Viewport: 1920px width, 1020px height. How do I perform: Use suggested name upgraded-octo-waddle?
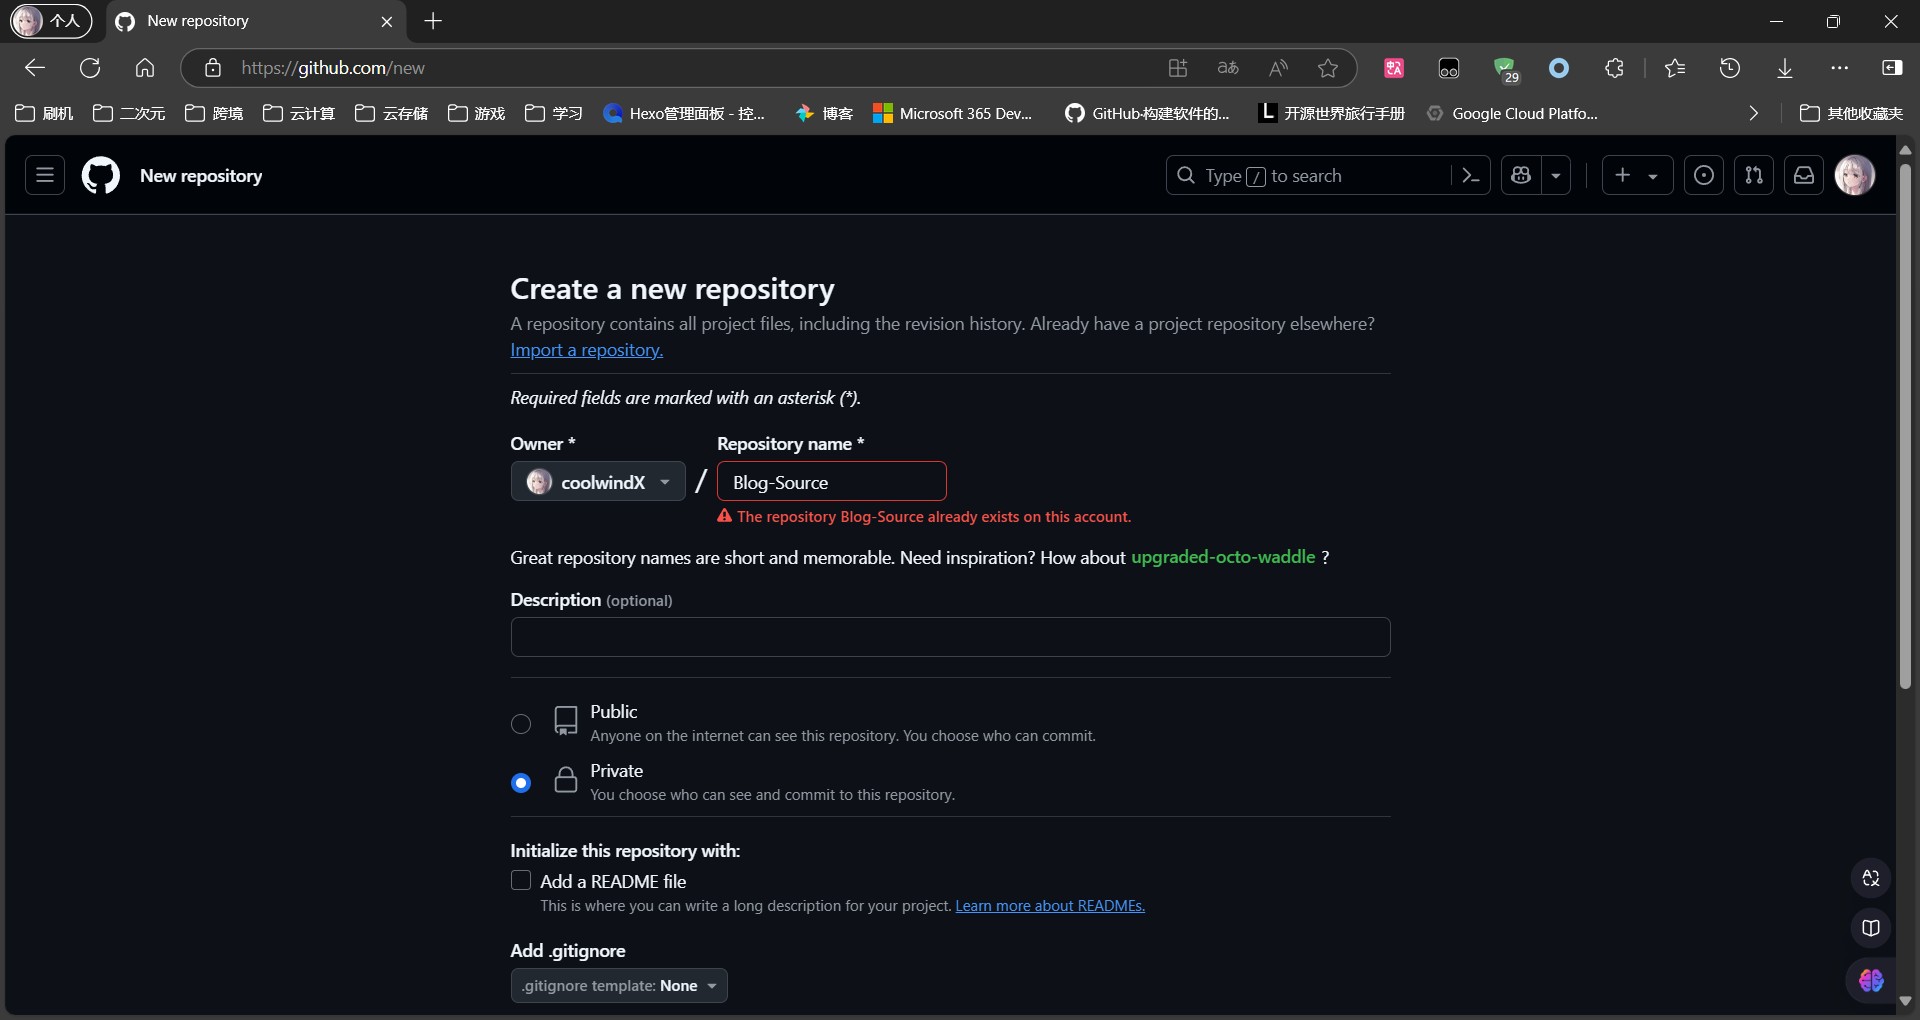[x=1223, y=557]
